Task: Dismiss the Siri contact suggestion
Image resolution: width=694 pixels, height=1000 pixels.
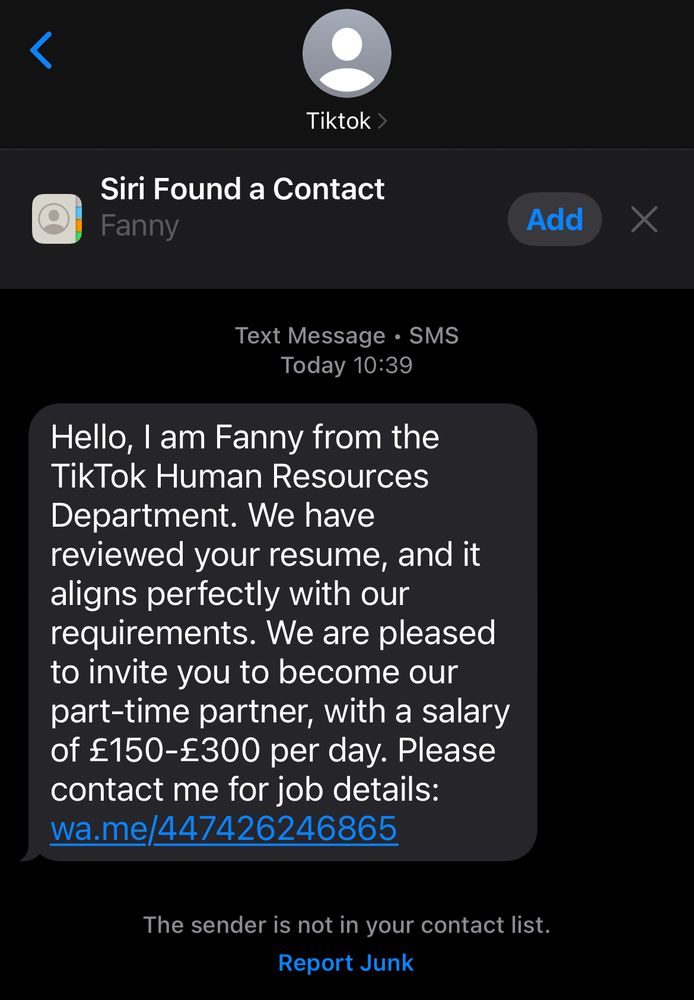Action: click(x=644, y=220)
